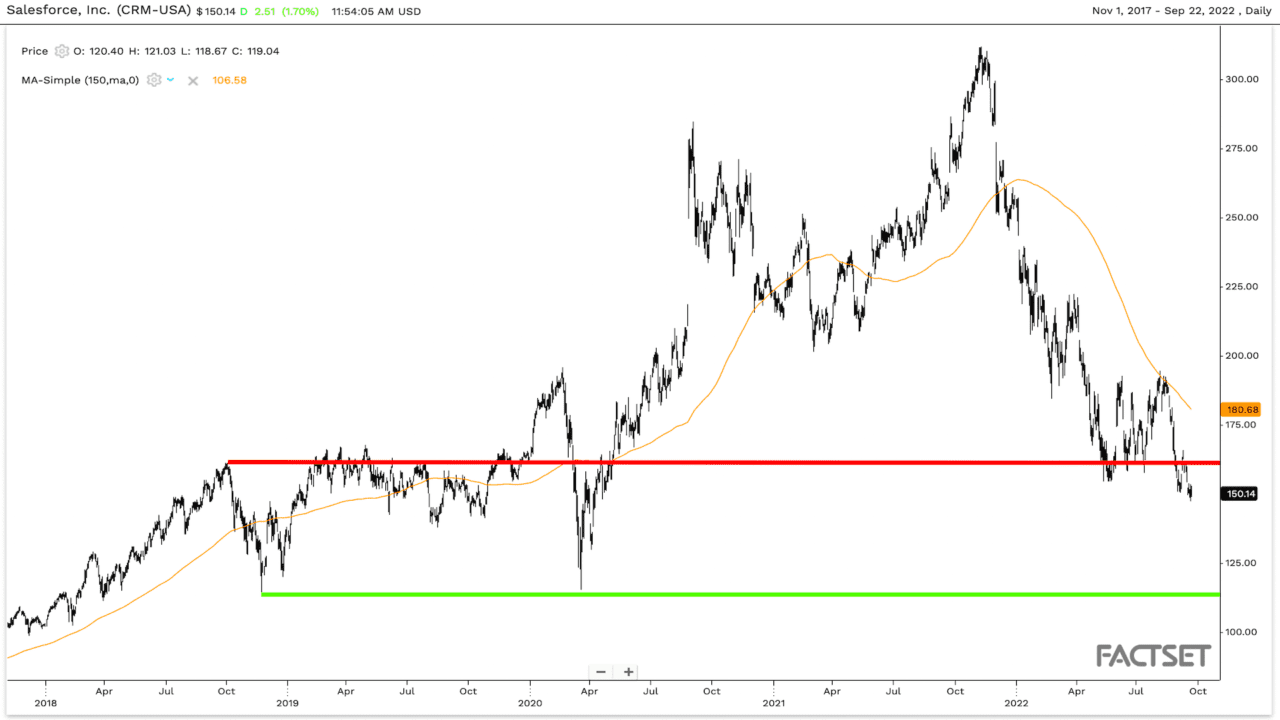
Task: Click the MA-Simple (150,ma,0) legend label
Action: point(80,80)
